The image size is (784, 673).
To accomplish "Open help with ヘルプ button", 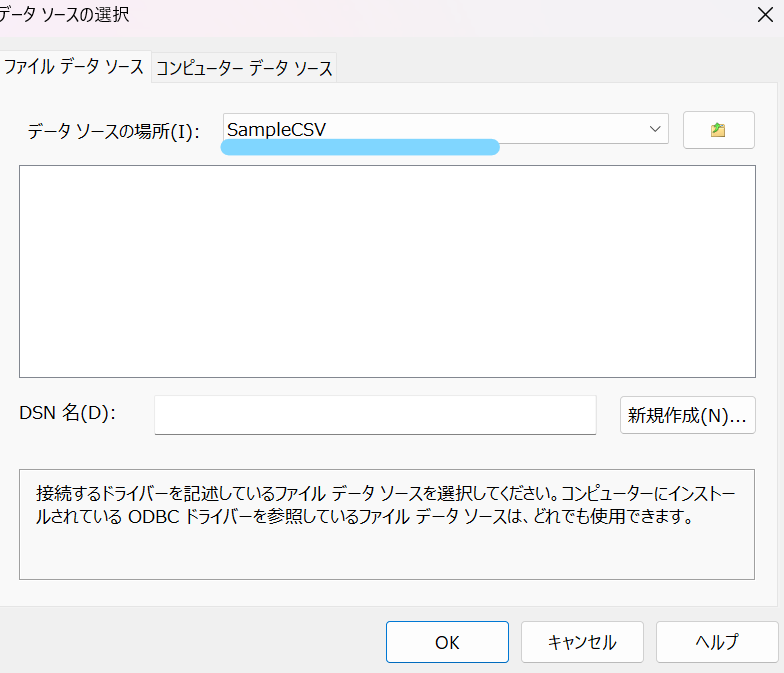I will (717, 642).
